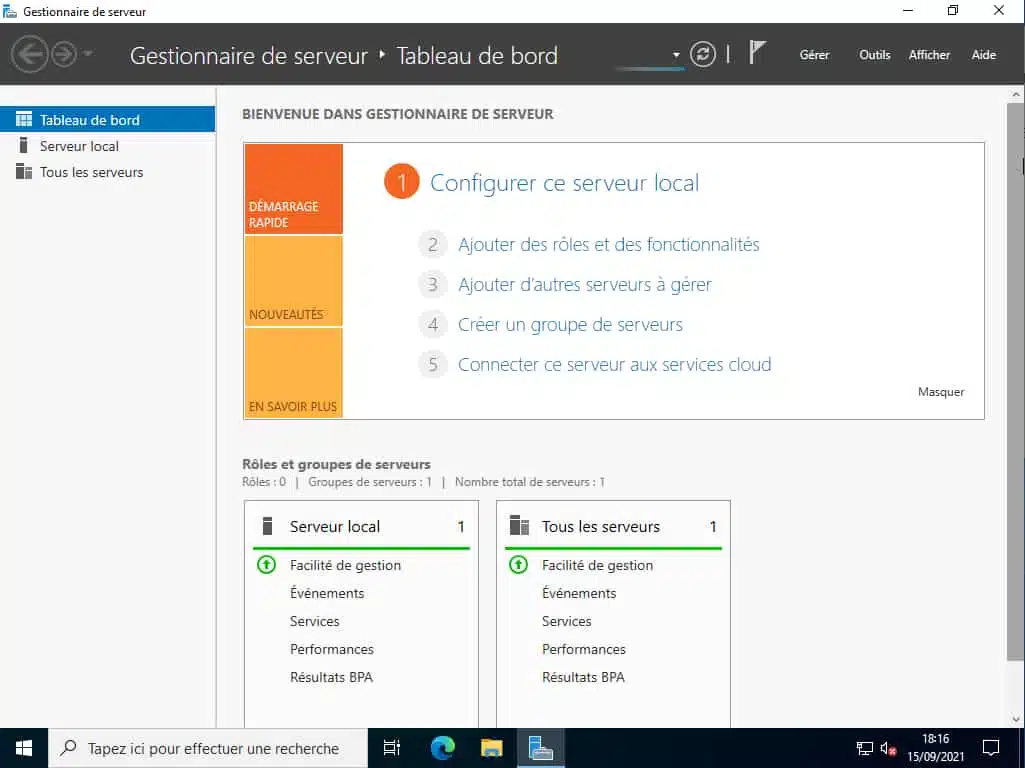Hide the welcome panel with Masquer
This screenshot has height=768, width=1025.
[x=941, y=392]
